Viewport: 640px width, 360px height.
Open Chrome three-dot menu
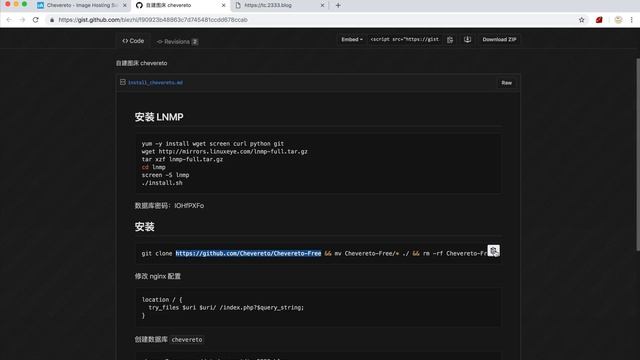coord(631,20)
